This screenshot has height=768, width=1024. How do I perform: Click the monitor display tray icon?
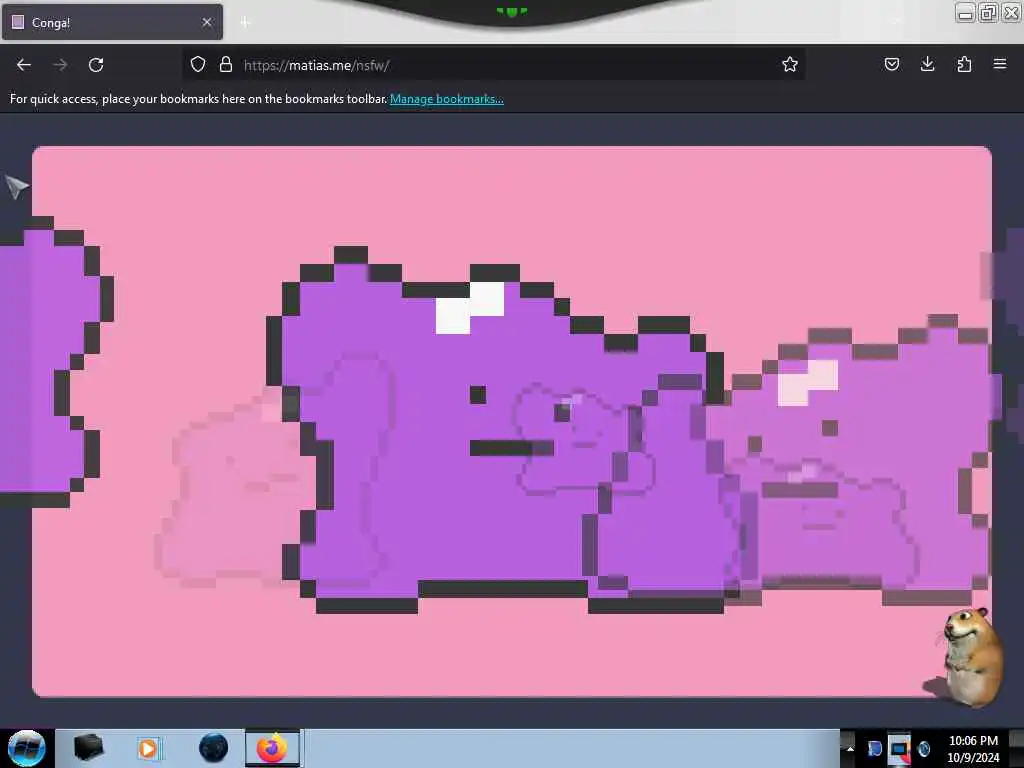click(x=899, y=749)
